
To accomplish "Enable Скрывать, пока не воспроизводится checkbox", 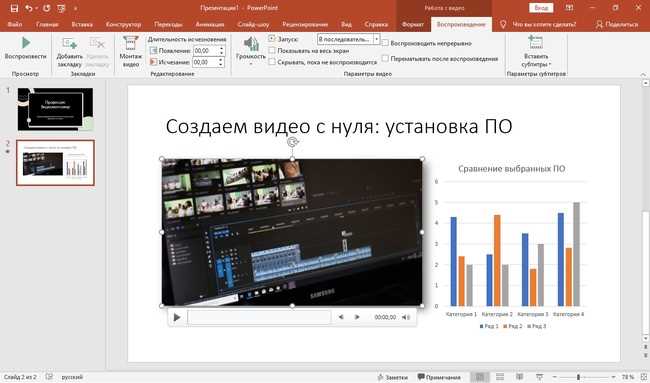I will pyautogui.click(x=272, y=62).
